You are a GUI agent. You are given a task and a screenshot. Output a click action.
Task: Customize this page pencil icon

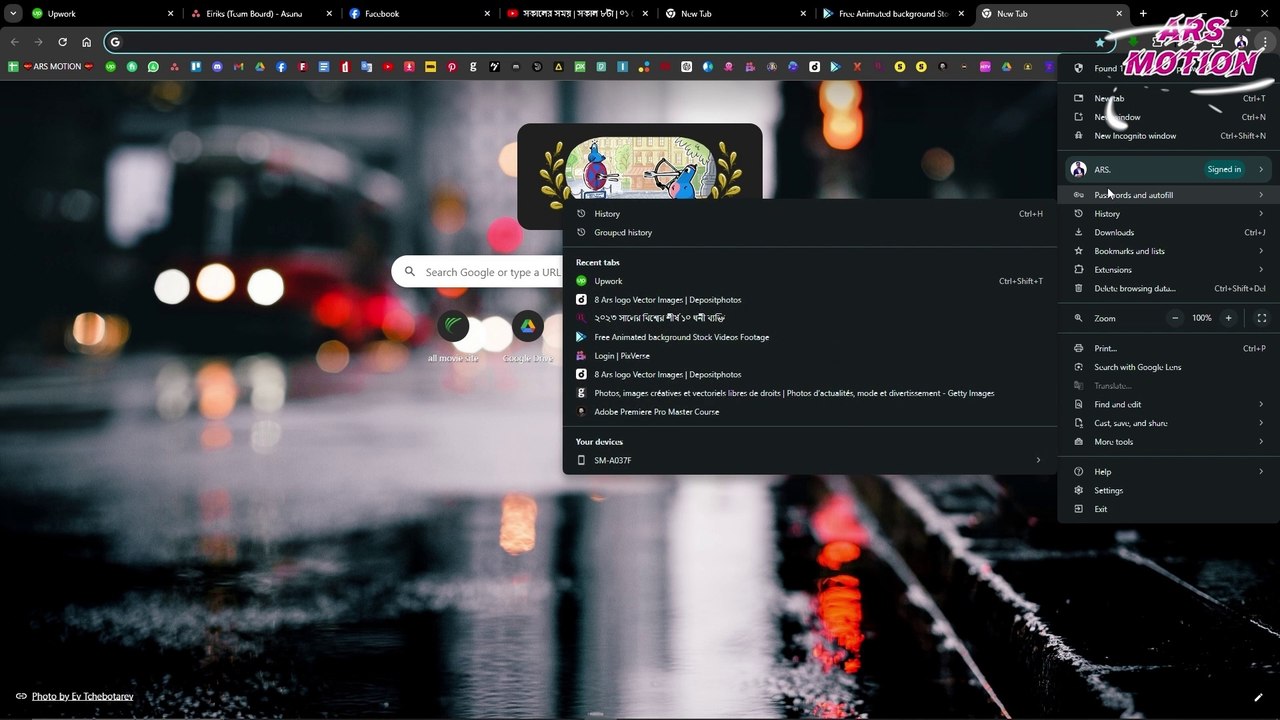point(1258,697)
